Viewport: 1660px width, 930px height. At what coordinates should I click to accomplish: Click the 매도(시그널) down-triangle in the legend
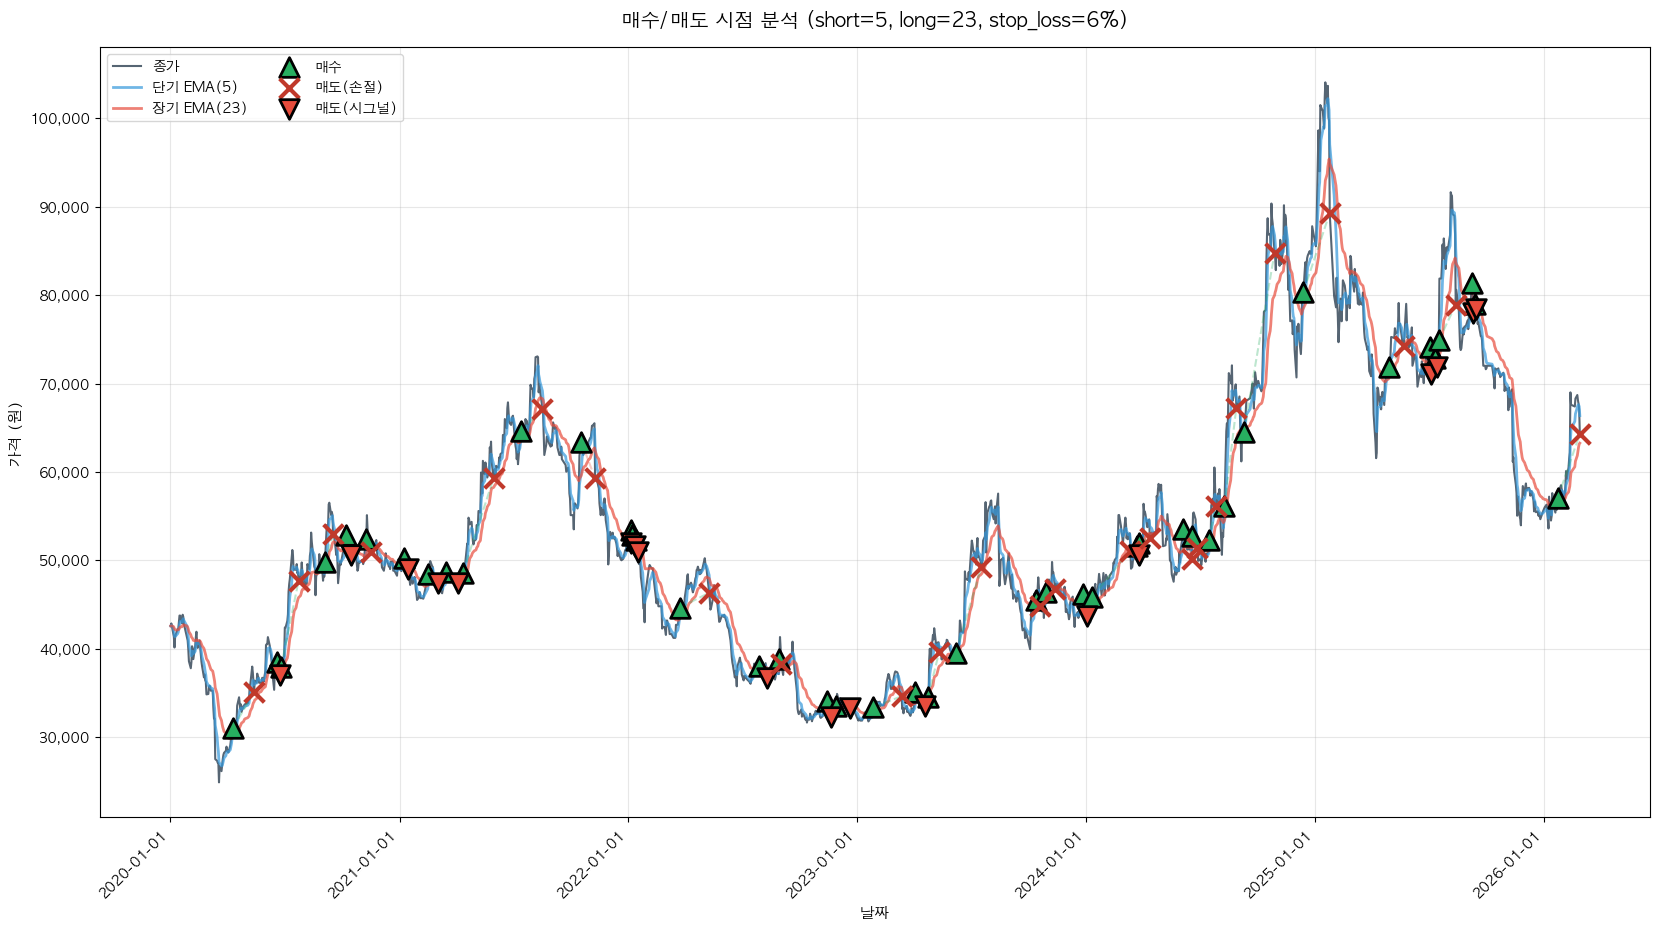click(x=289, y=108)
